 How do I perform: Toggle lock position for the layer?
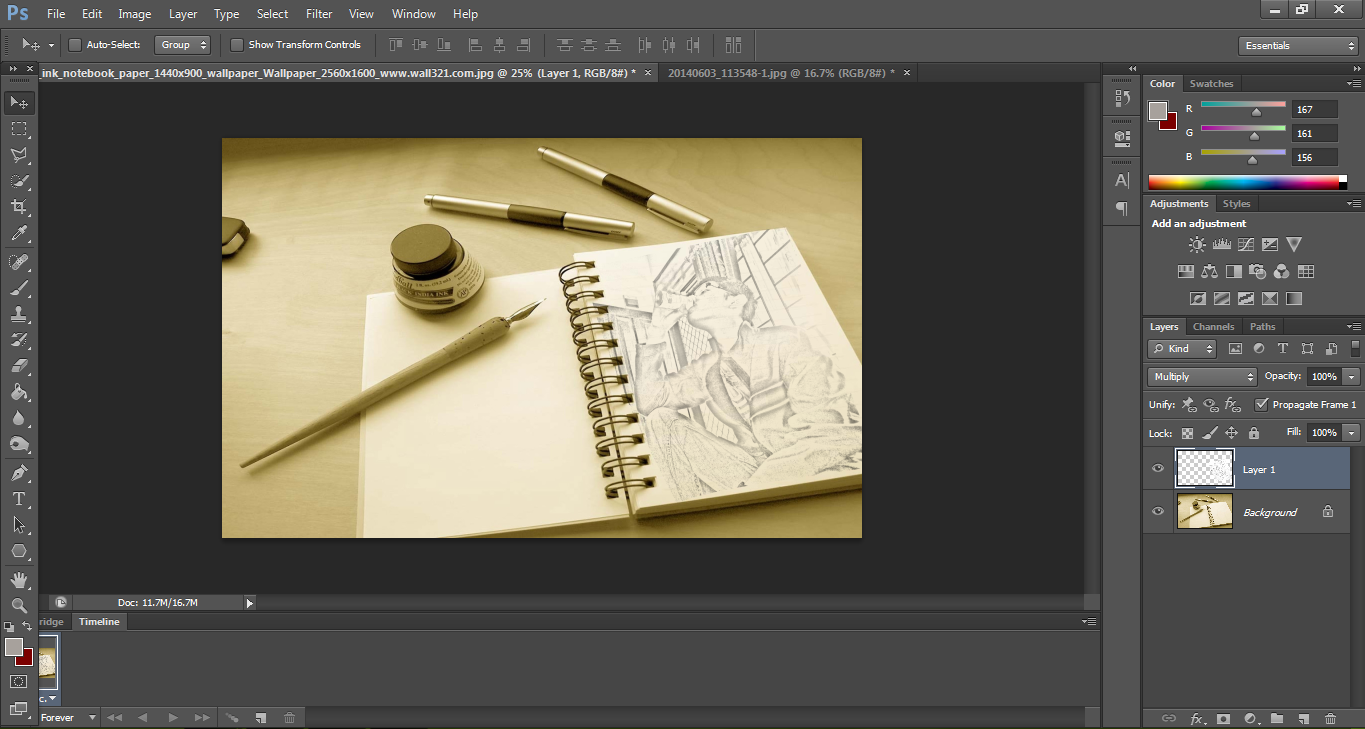[x=1231, y=433]
